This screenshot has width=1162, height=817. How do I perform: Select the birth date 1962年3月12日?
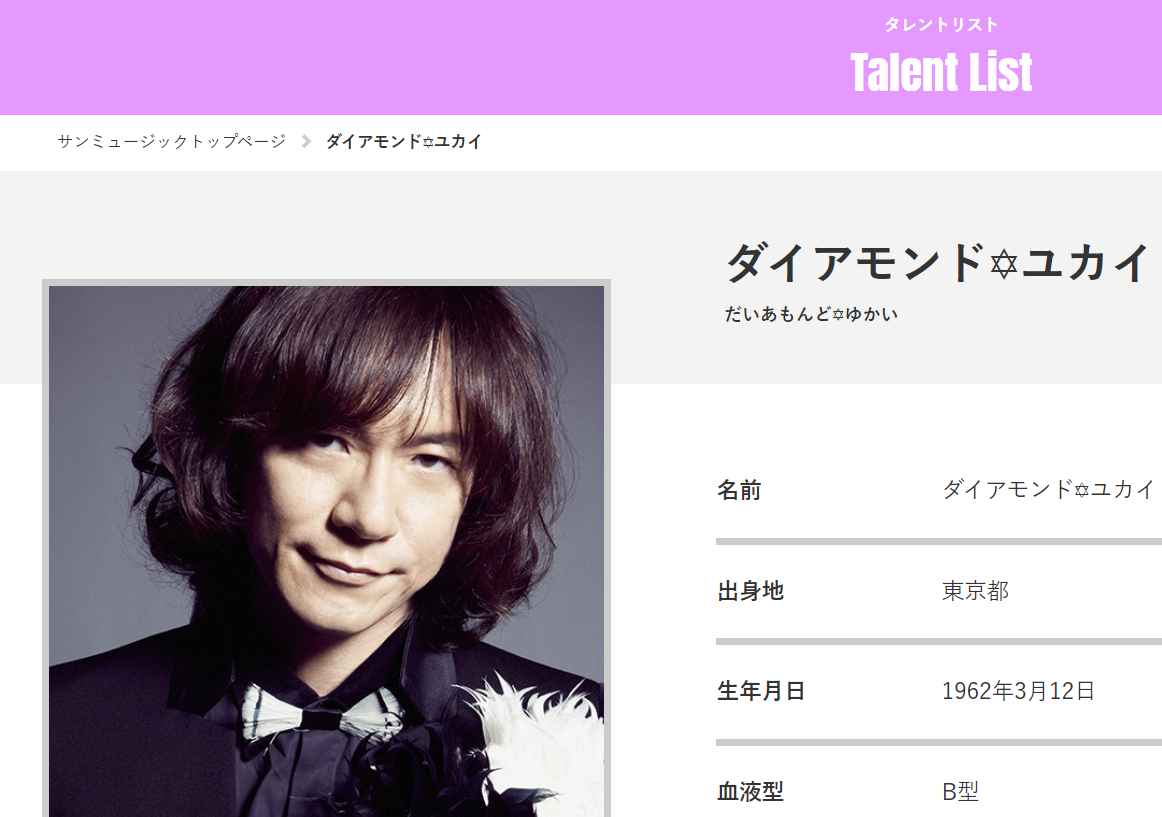click(1018, 691)
